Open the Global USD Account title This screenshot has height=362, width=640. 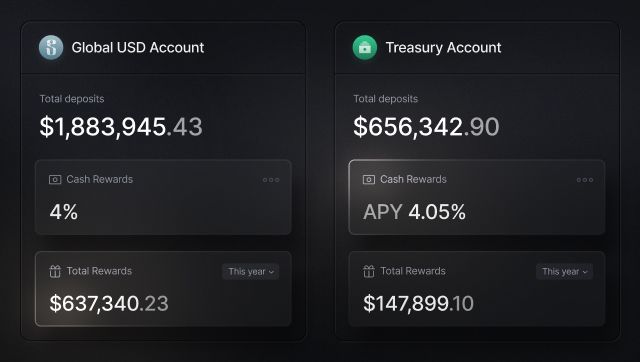[x=138, y=48]
